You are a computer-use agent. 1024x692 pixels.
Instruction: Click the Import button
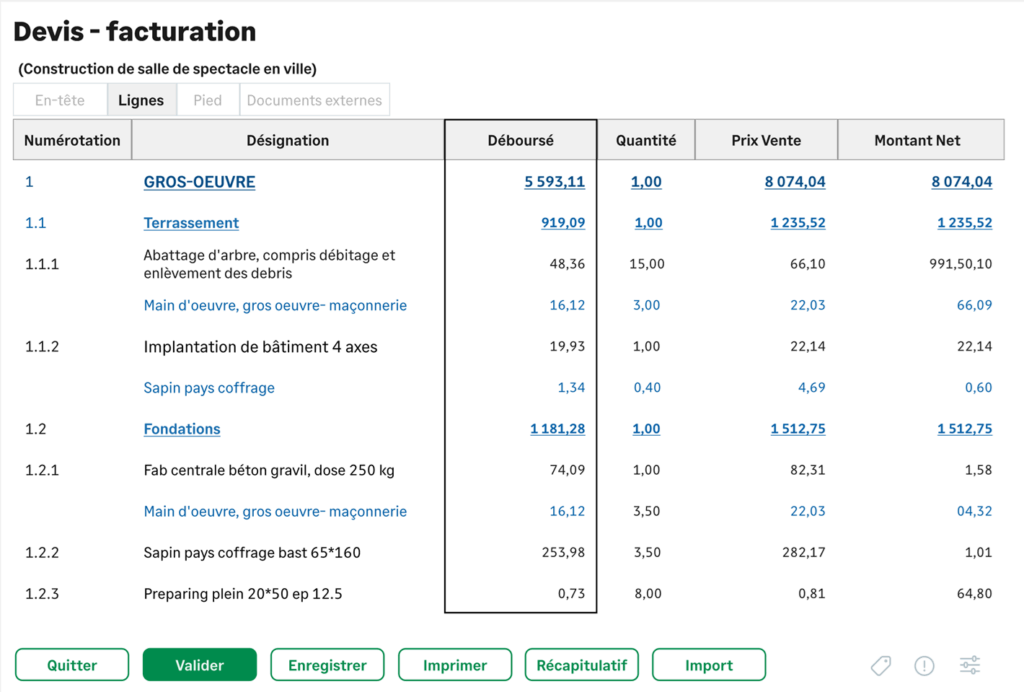tap(709, 665)
